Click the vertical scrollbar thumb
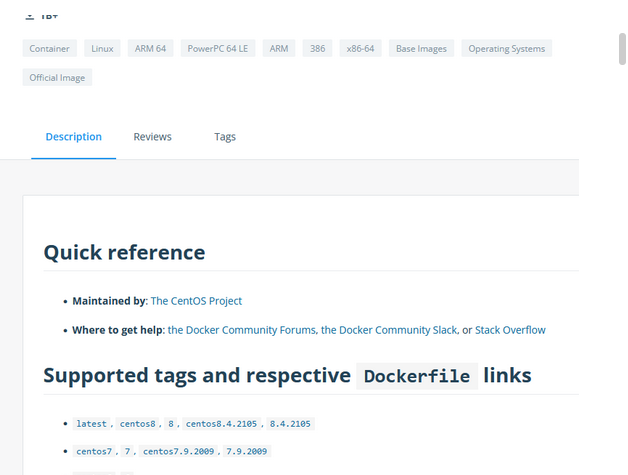Viewport: 628px width, 475px height. coord(622,49)
